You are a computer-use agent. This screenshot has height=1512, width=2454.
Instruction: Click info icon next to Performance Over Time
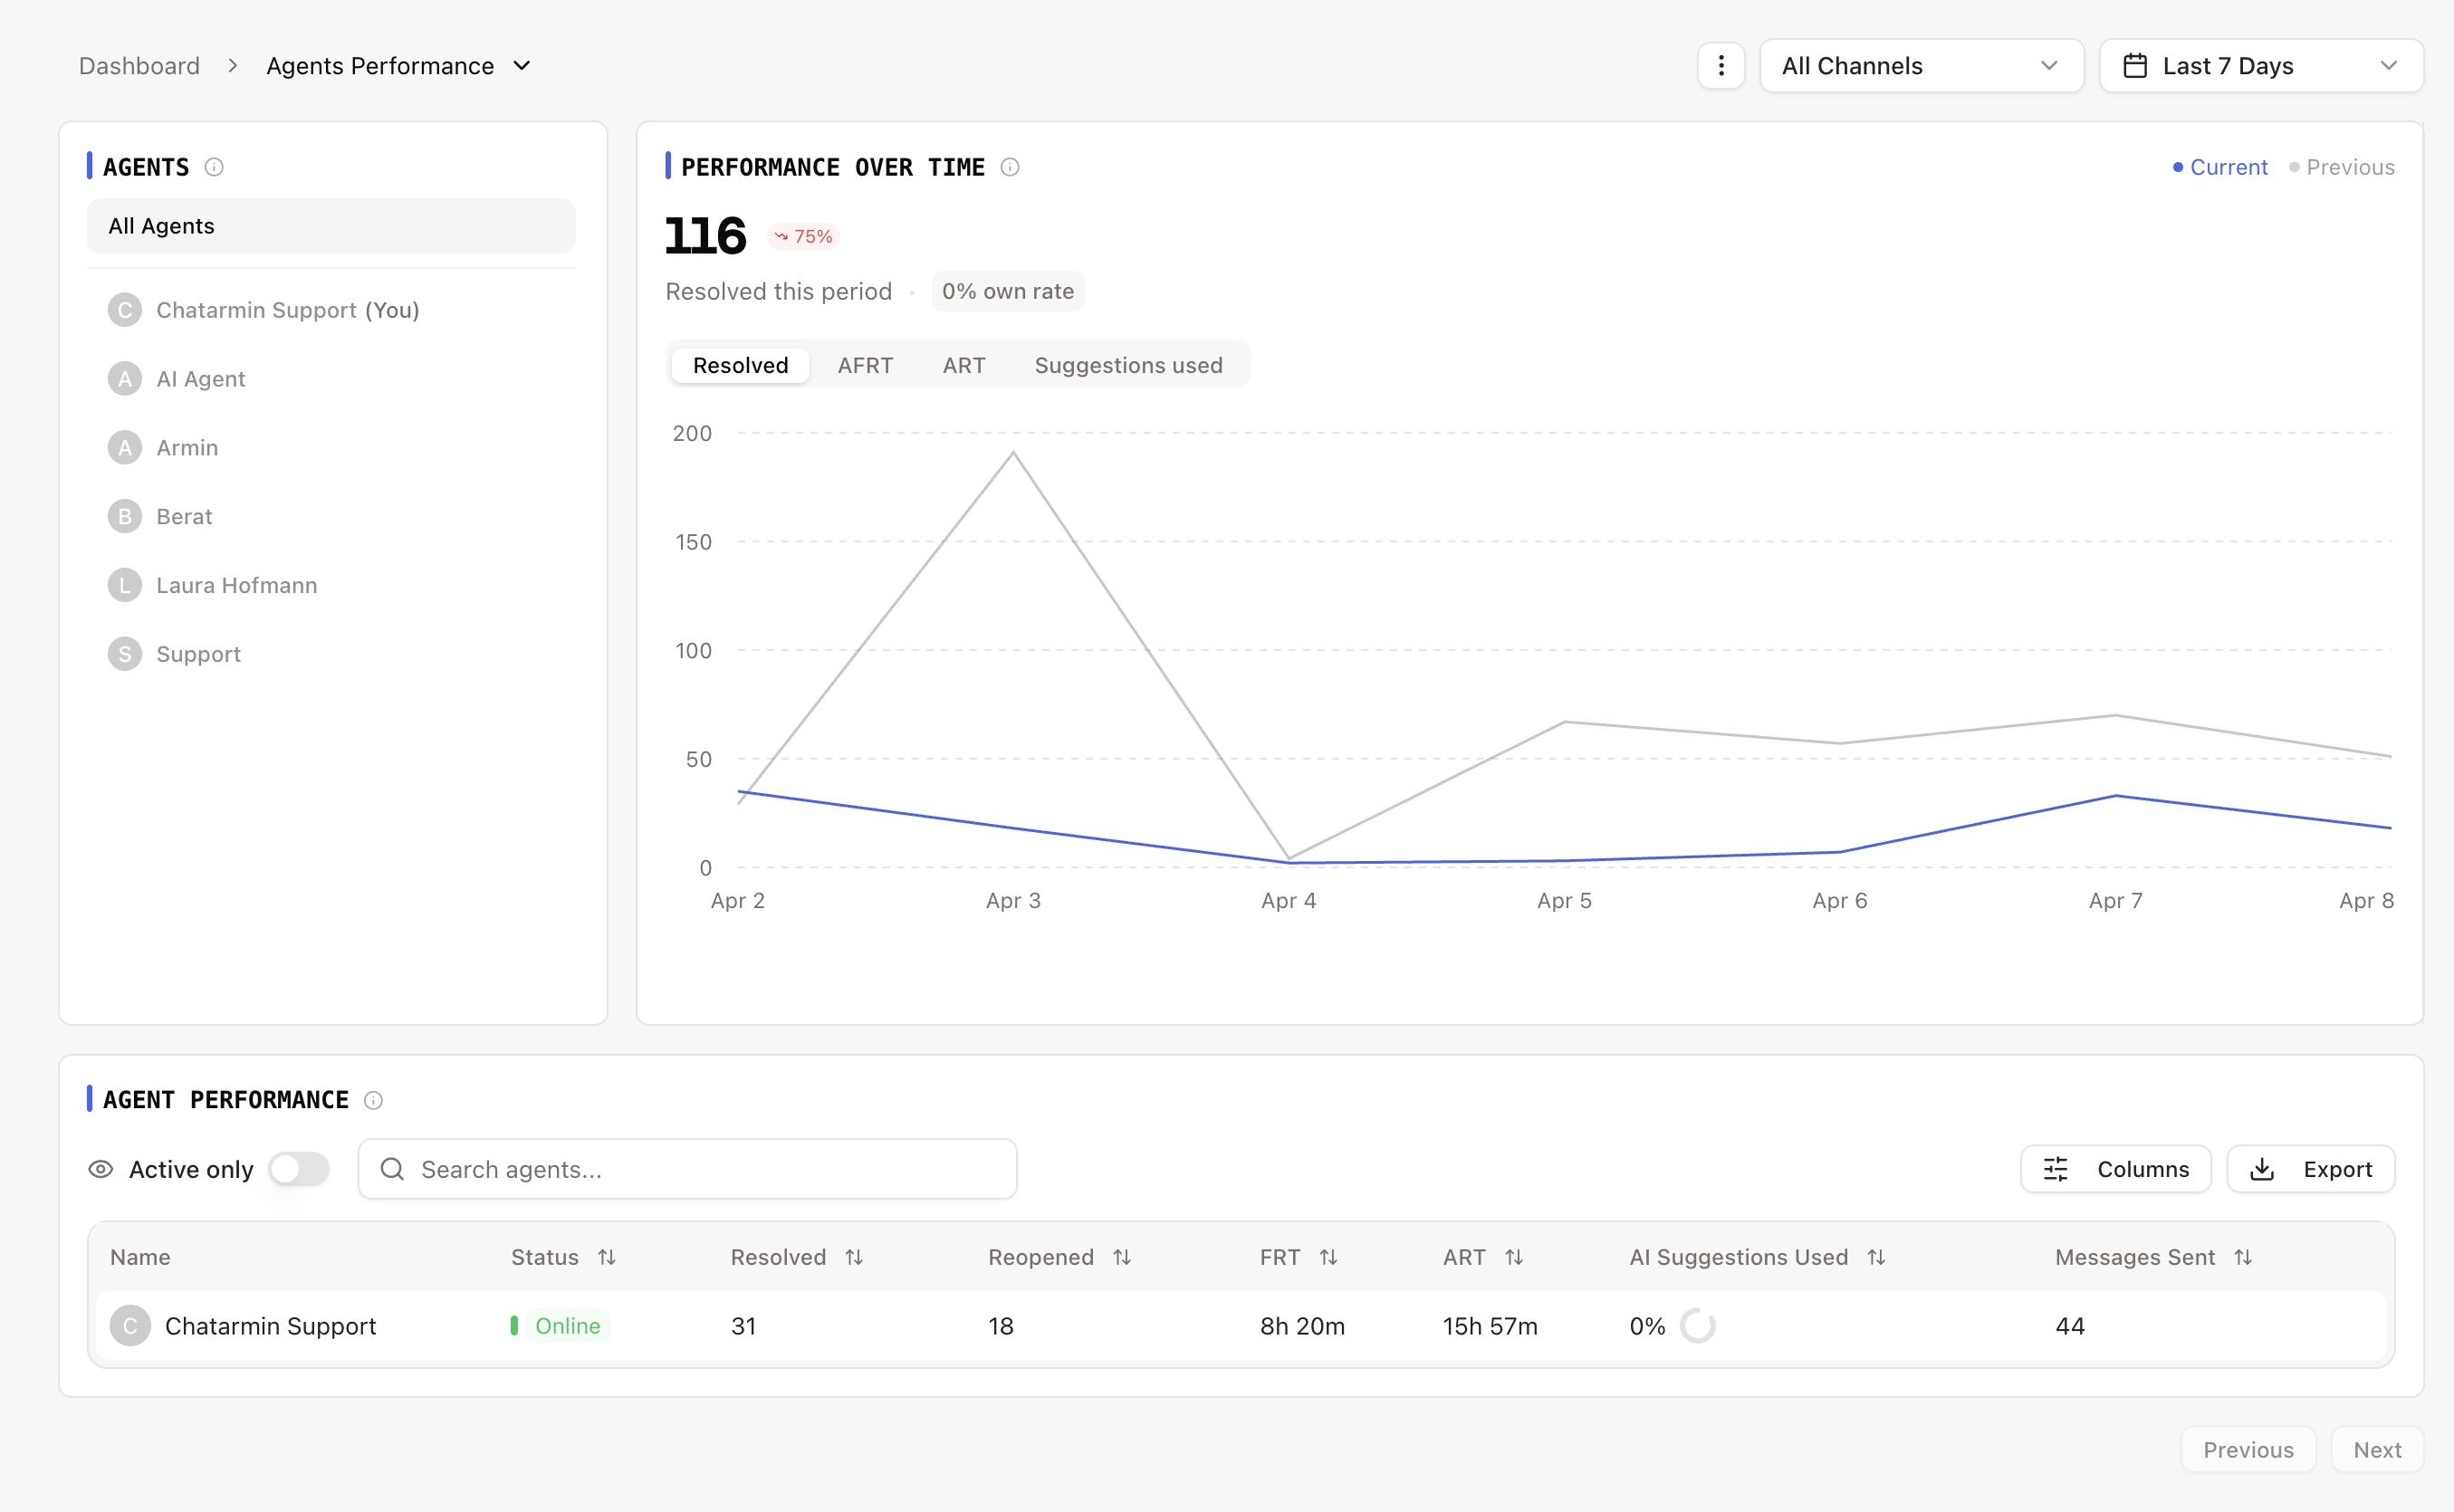tap(1010, 167)
